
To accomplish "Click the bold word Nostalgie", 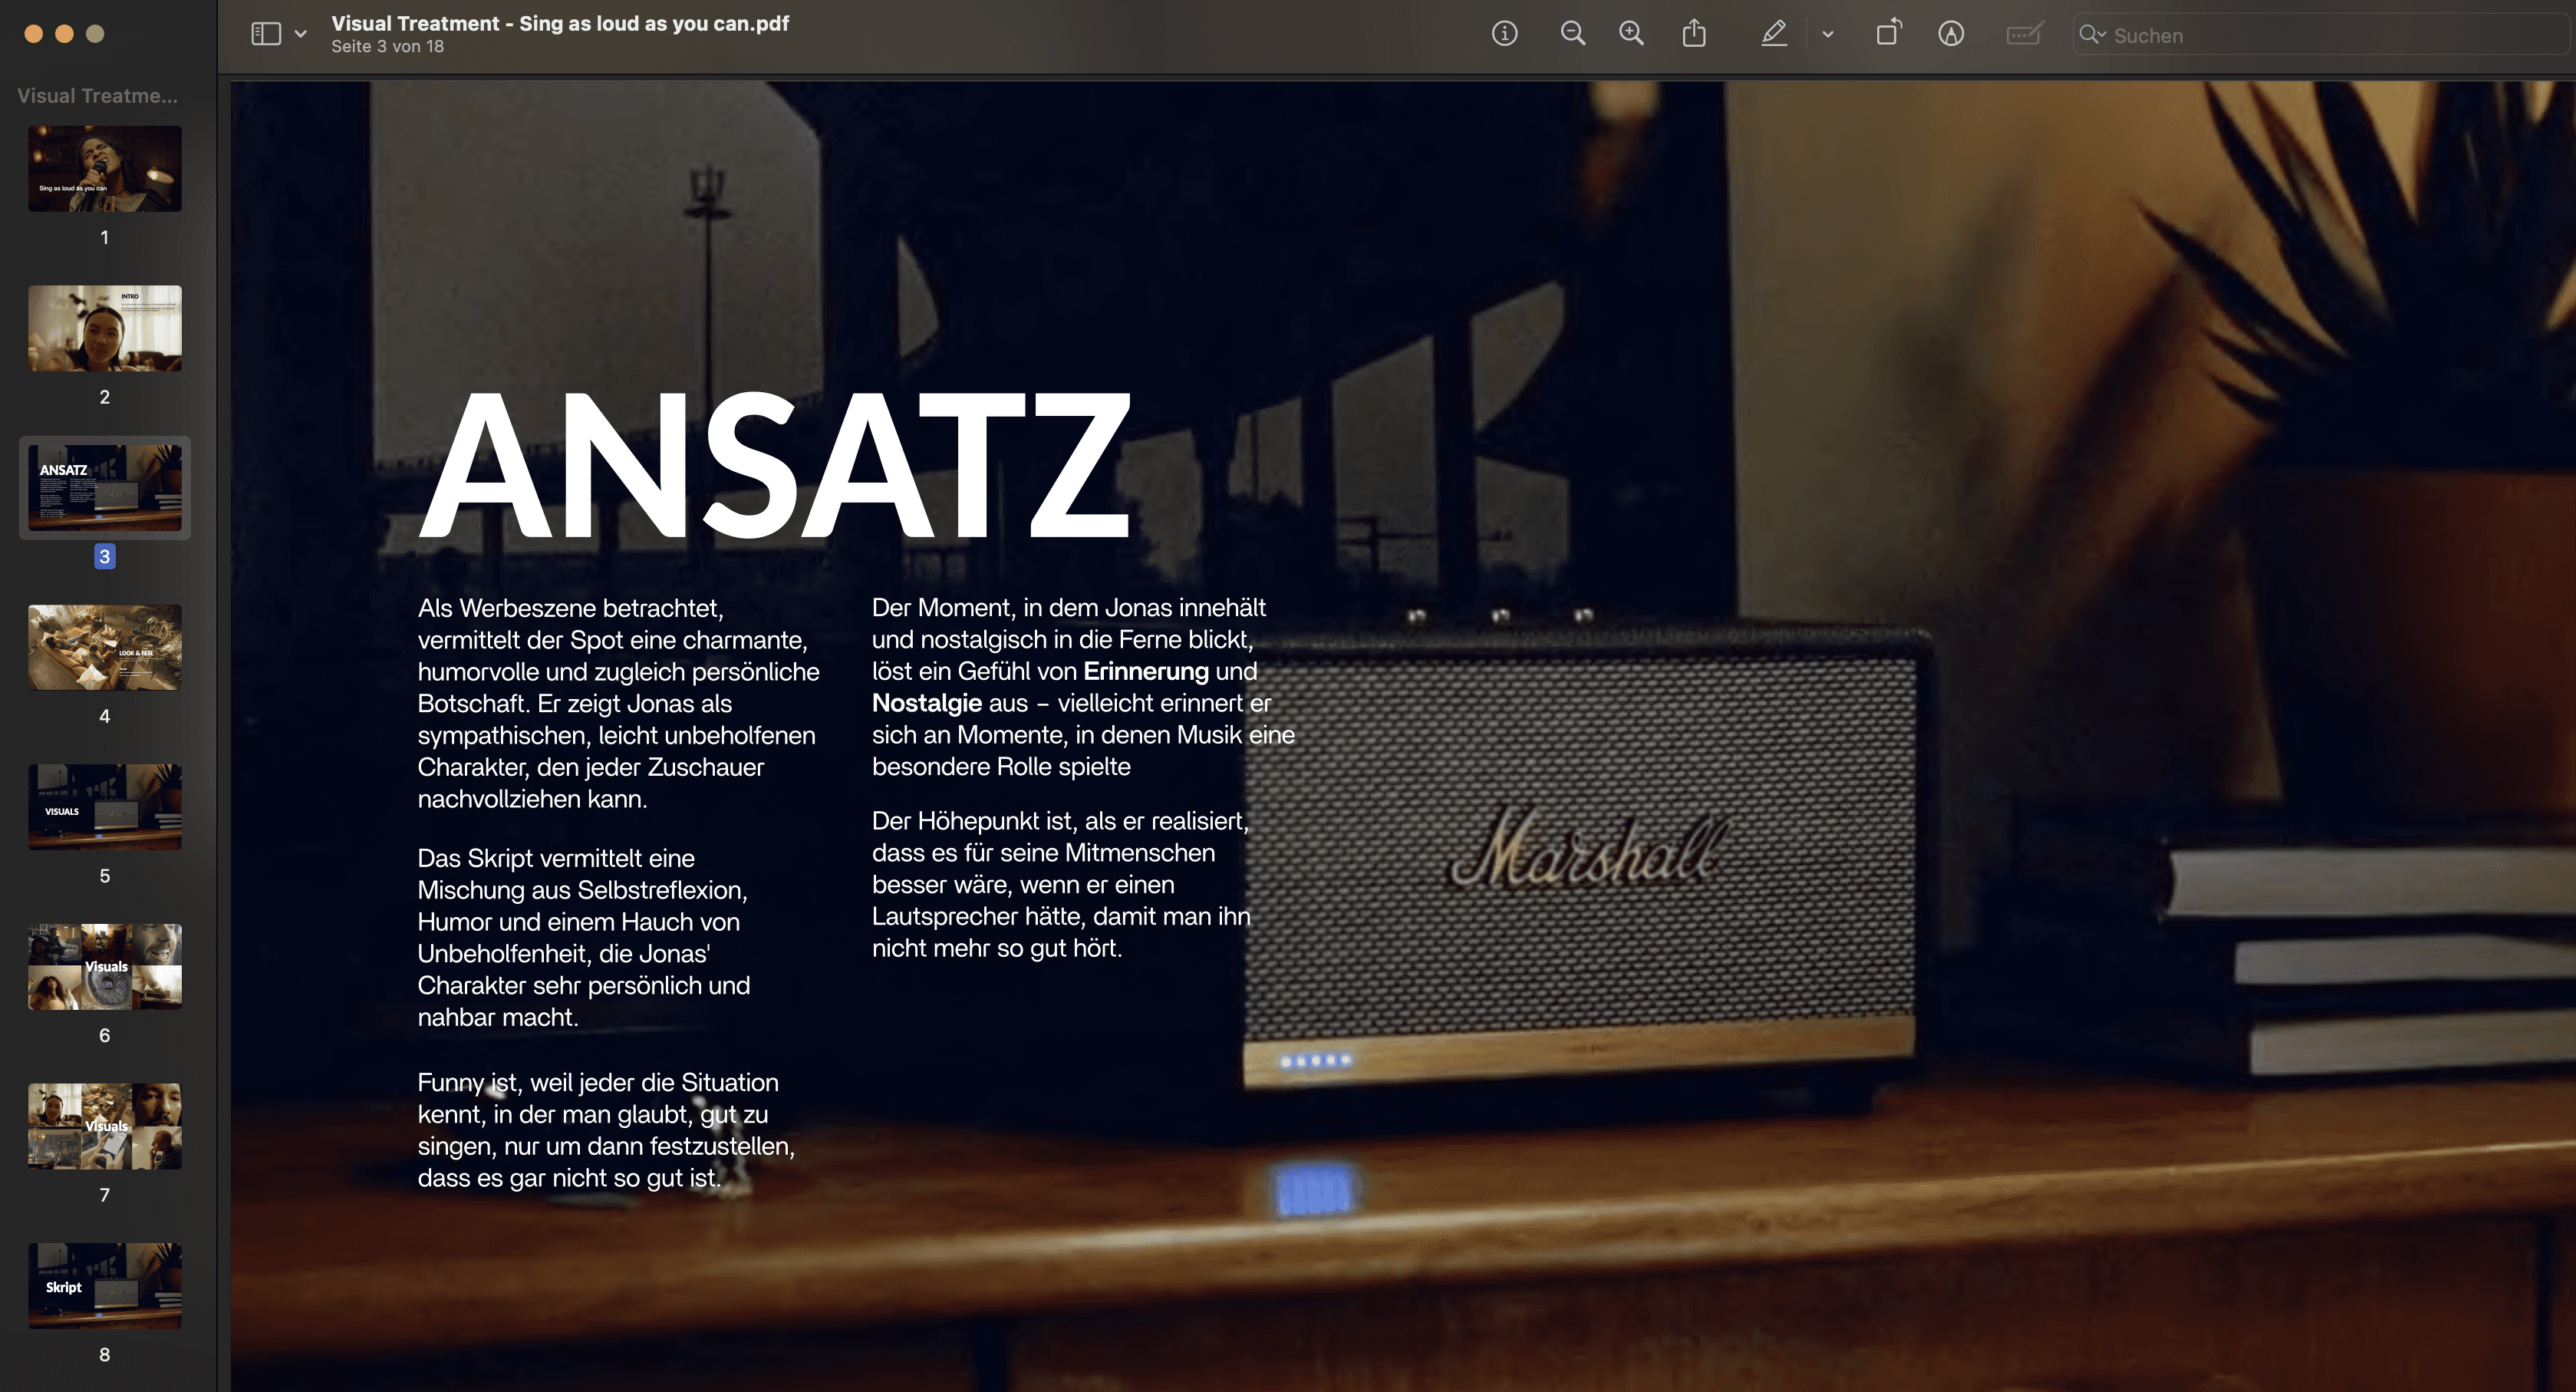I will (927, 704).
